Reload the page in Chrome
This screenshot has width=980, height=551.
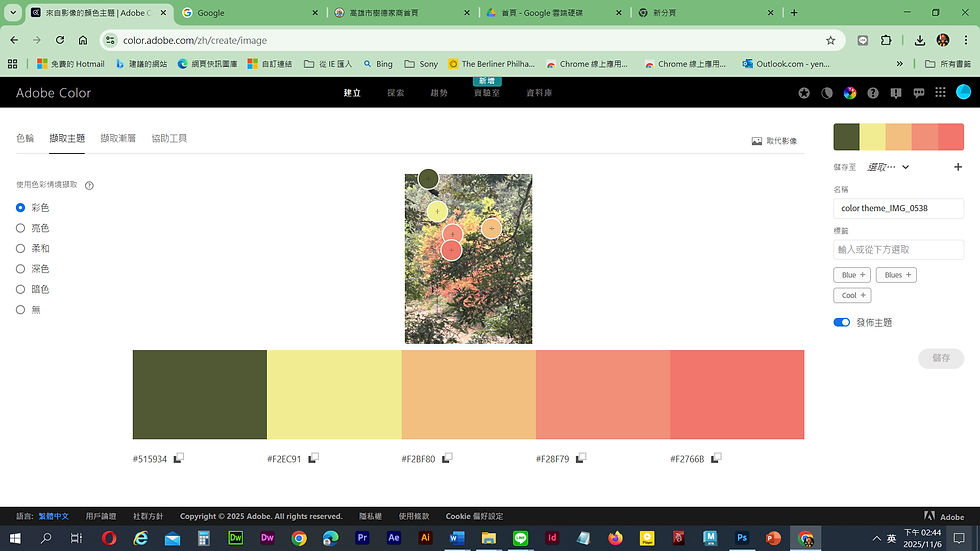(x=60, y=40)
